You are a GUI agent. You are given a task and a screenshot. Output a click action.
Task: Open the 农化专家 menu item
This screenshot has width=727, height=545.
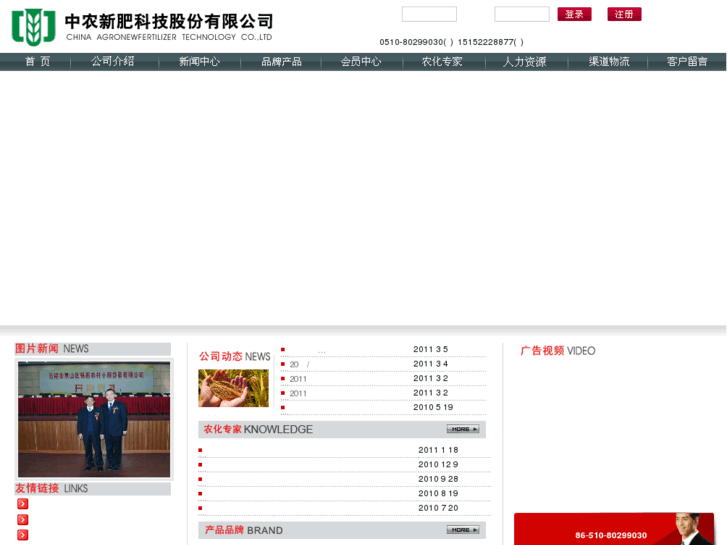point(442,62)
